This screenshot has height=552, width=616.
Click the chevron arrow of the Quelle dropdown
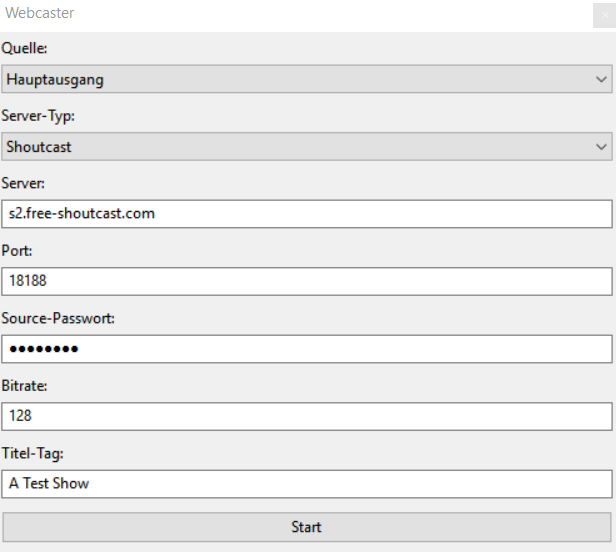pos(601,79)
